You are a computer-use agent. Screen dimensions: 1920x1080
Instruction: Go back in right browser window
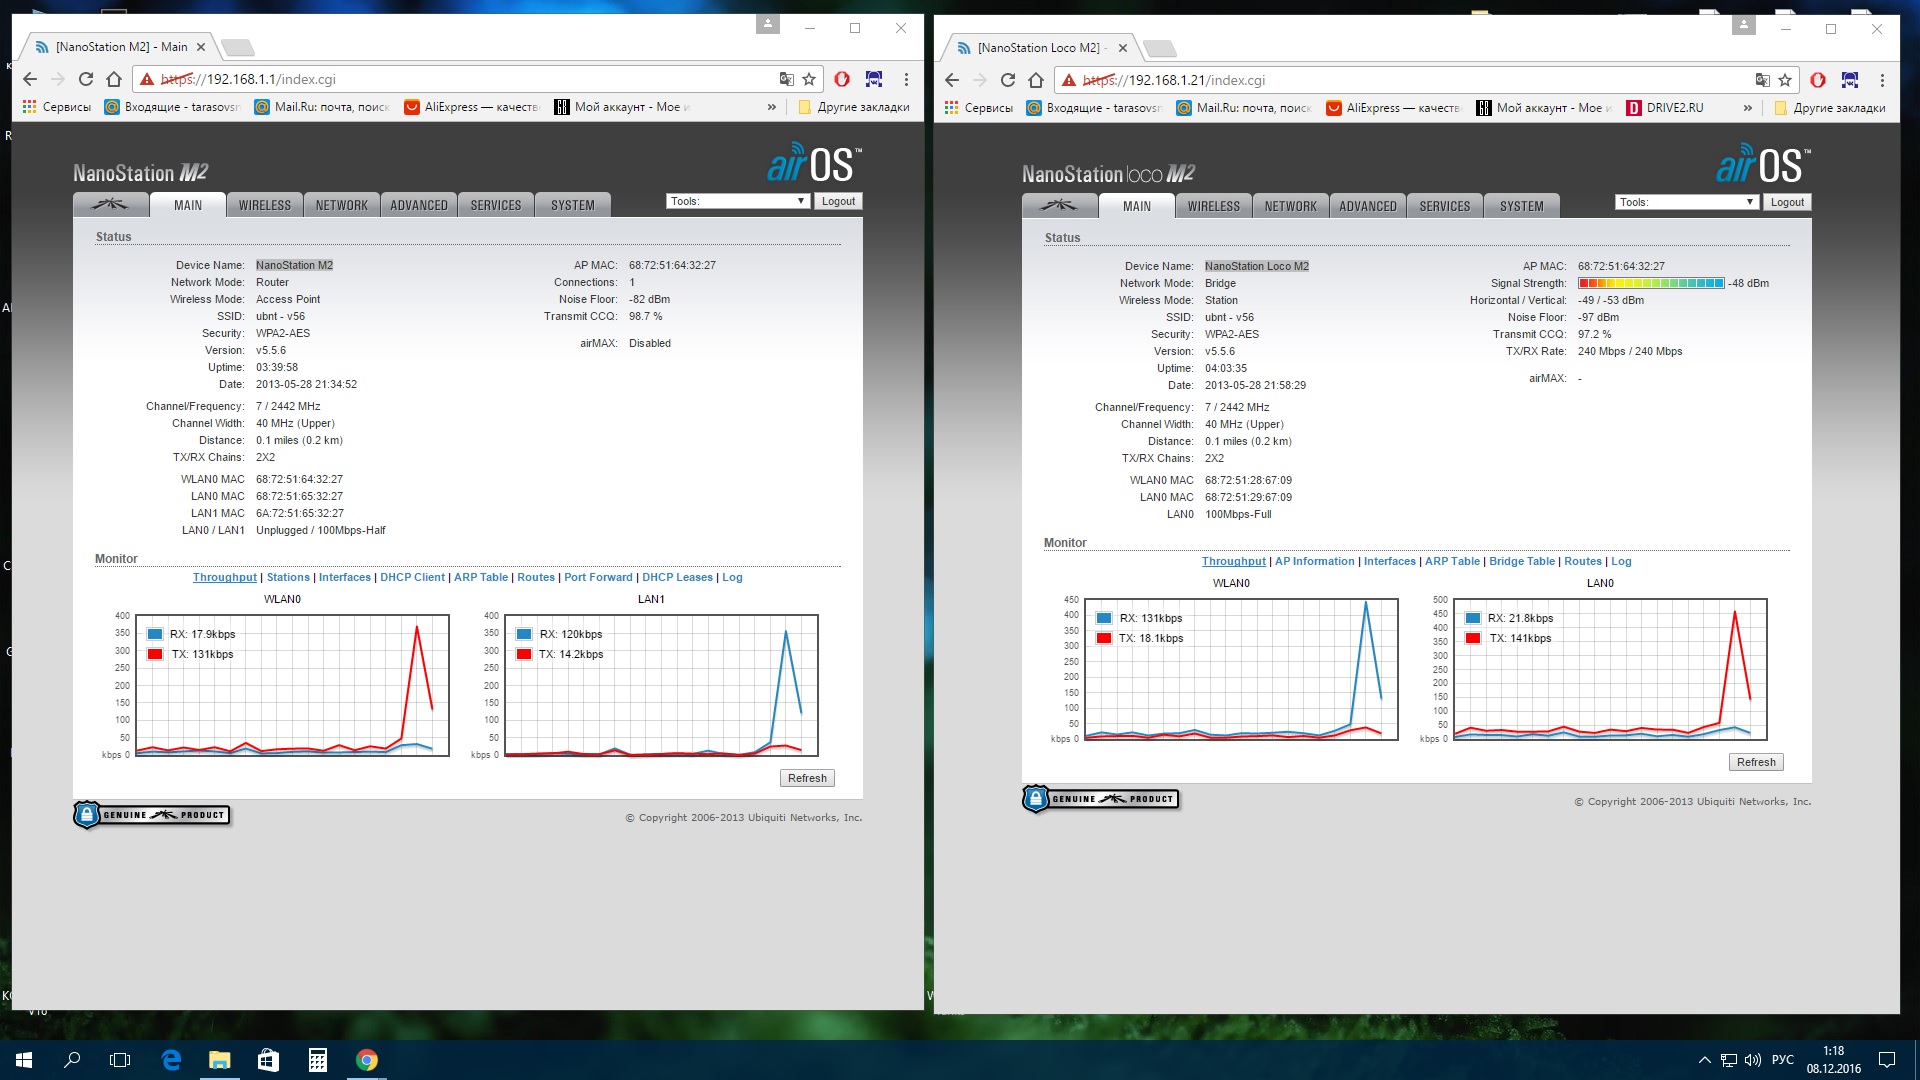pyautogui.click(x=952, y=80)
